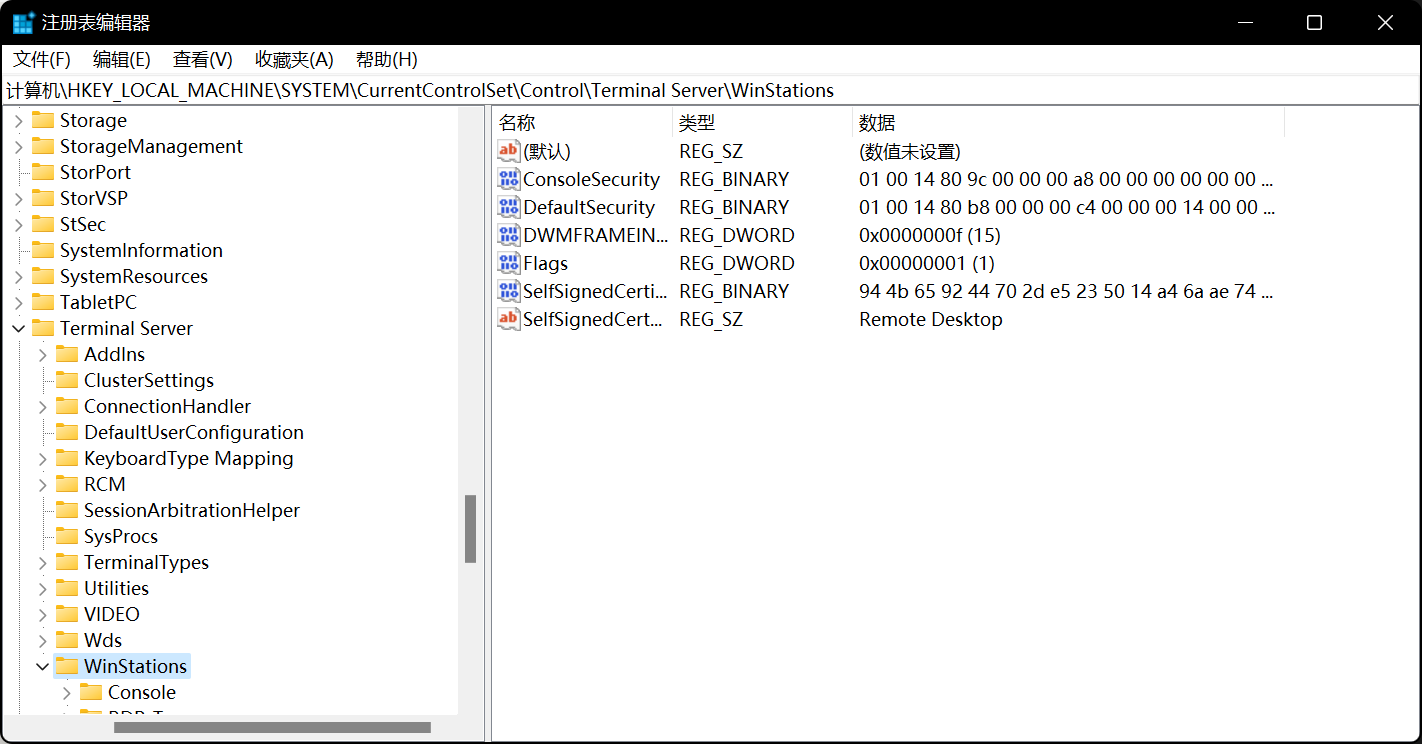This screenshot has height=744, width=1422.
Task: Click the registry path address bar
Action: click(x=710, y=91)
